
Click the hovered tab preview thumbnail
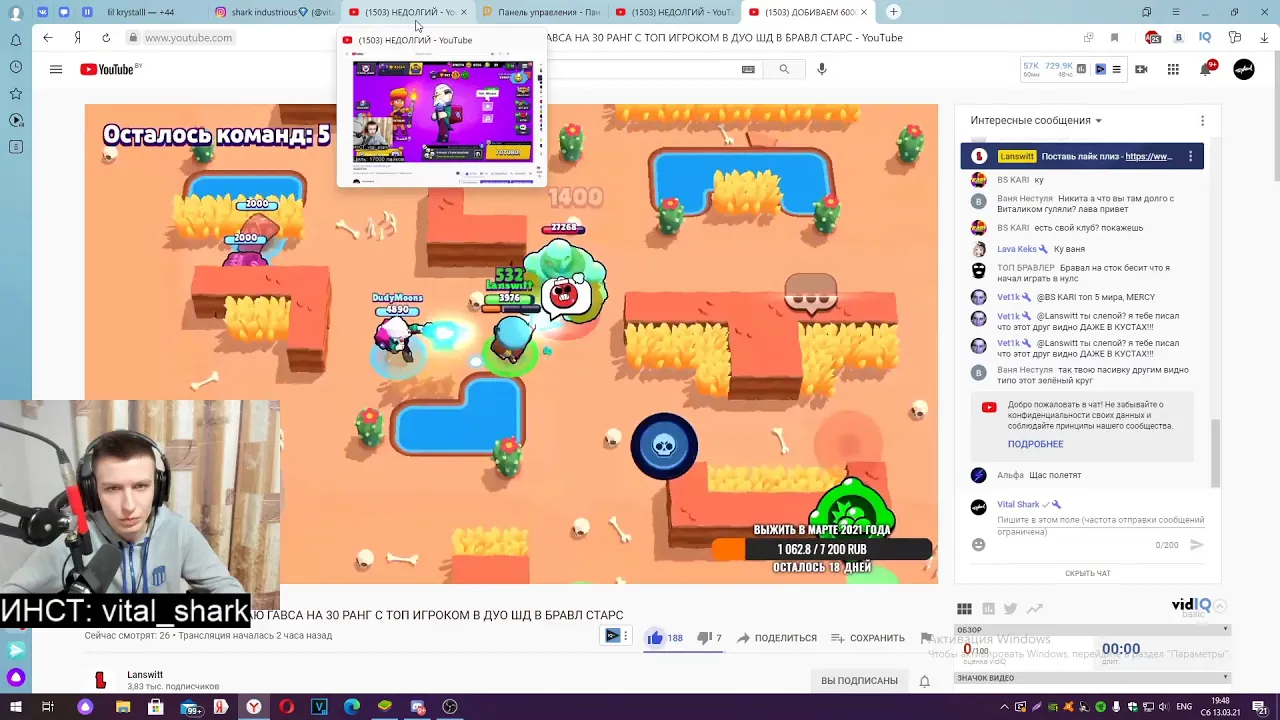pyautogui.click(x=442, y=112)
